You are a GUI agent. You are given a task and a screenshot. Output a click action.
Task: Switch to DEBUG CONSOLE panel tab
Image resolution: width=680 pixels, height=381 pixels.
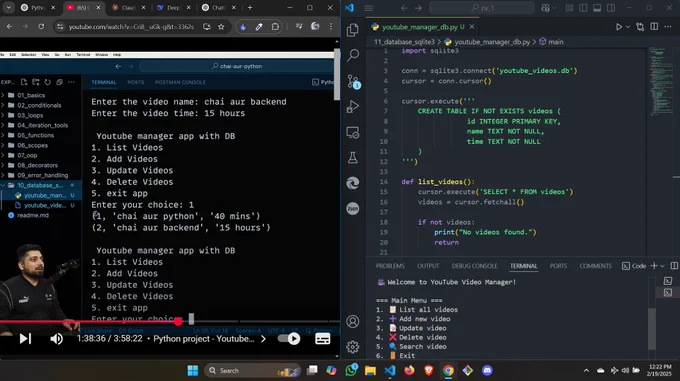pos(474,266)
